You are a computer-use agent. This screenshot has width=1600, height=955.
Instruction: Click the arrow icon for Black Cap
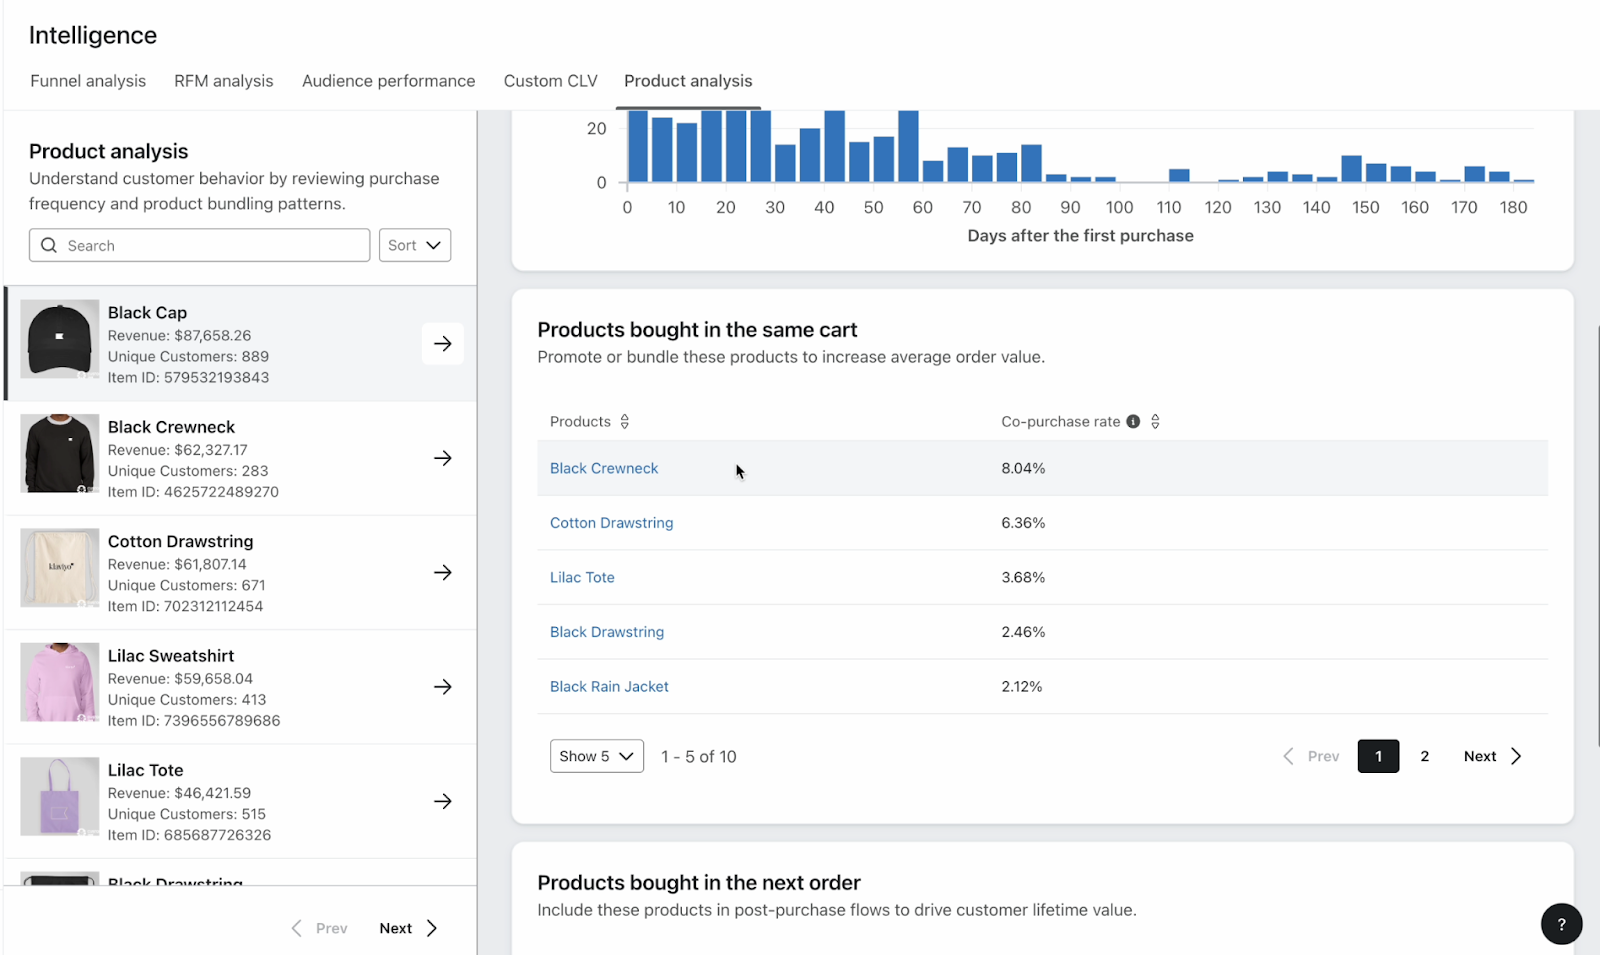point(443,344)
